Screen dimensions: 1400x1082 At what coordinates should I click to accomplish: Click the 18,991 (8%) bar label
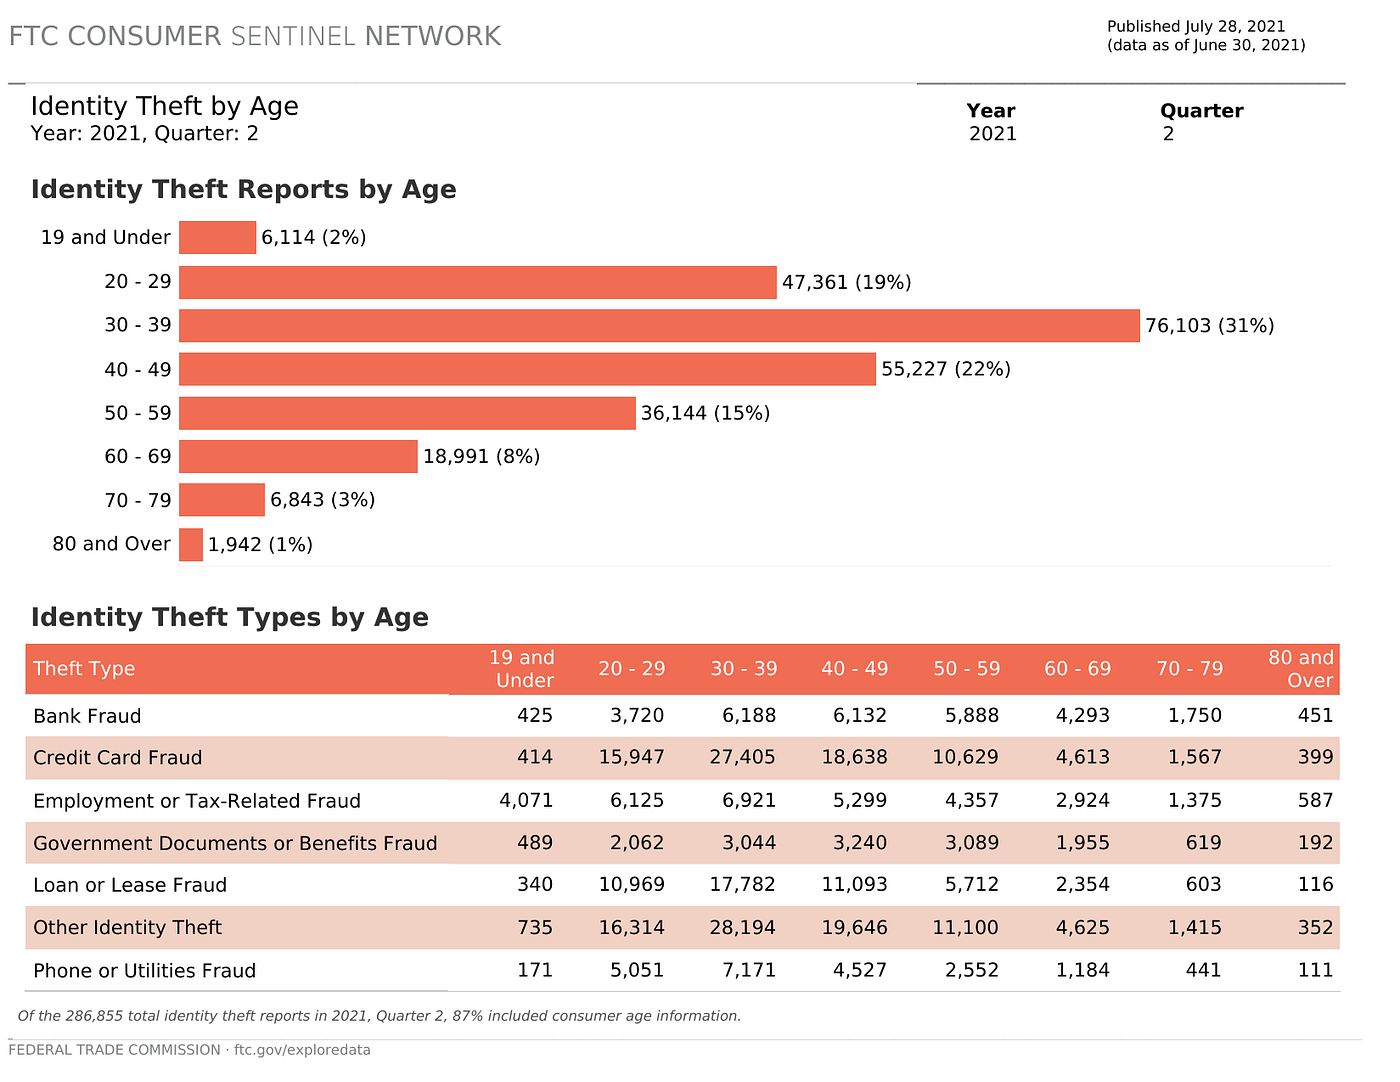pos(482,457)
